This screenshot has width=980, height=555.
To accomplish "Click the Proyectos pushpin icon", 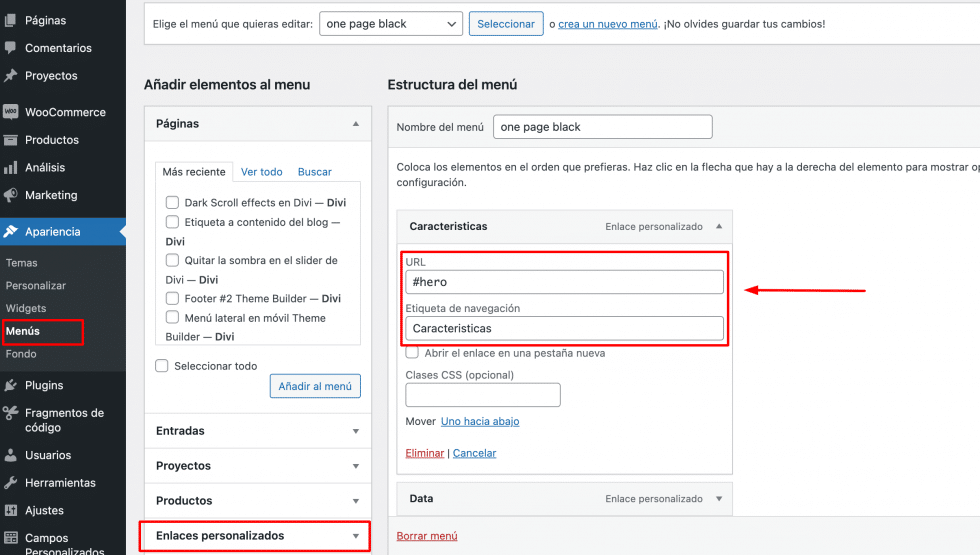I will coord(11,76).
